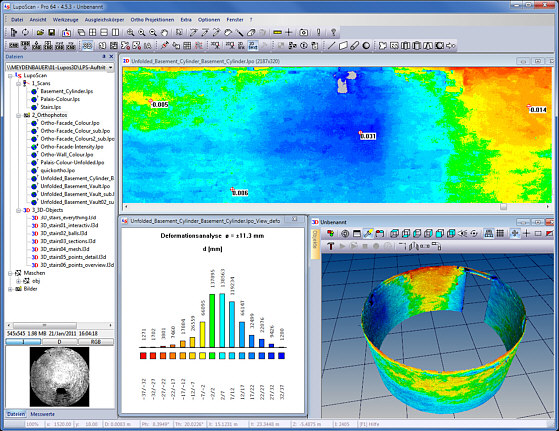Collapse the 2_Orthophotos tree node

(x=18, y=115)
